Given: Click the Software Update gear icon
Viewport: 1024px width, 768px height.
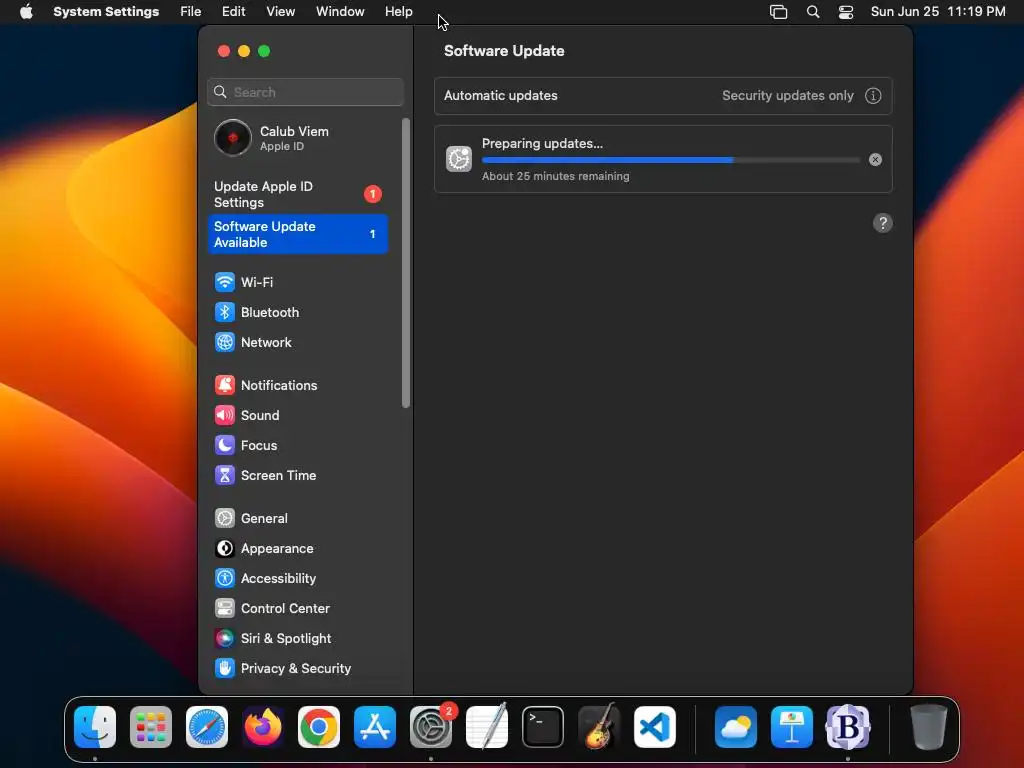Looking at the screenshot, I should click(x=458, y=159).
